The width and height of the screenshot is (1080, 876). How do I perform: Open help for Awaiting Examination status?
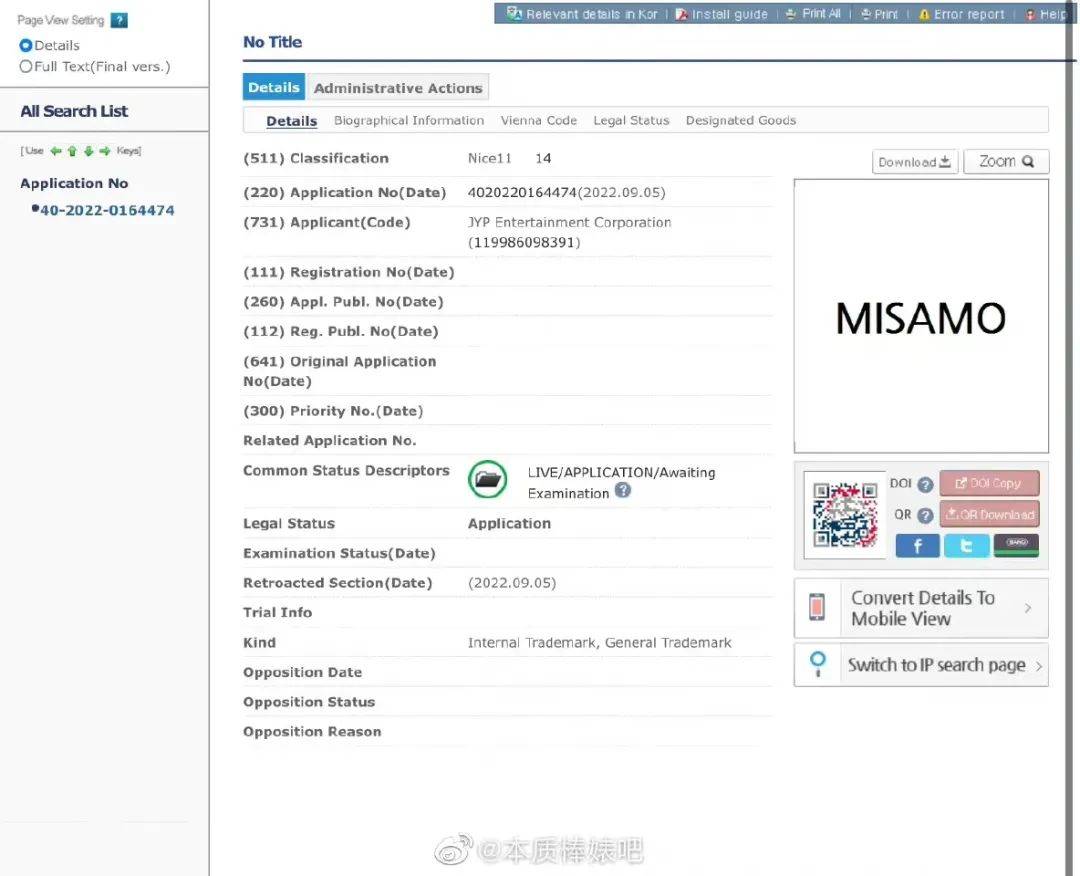click(623, 491)
